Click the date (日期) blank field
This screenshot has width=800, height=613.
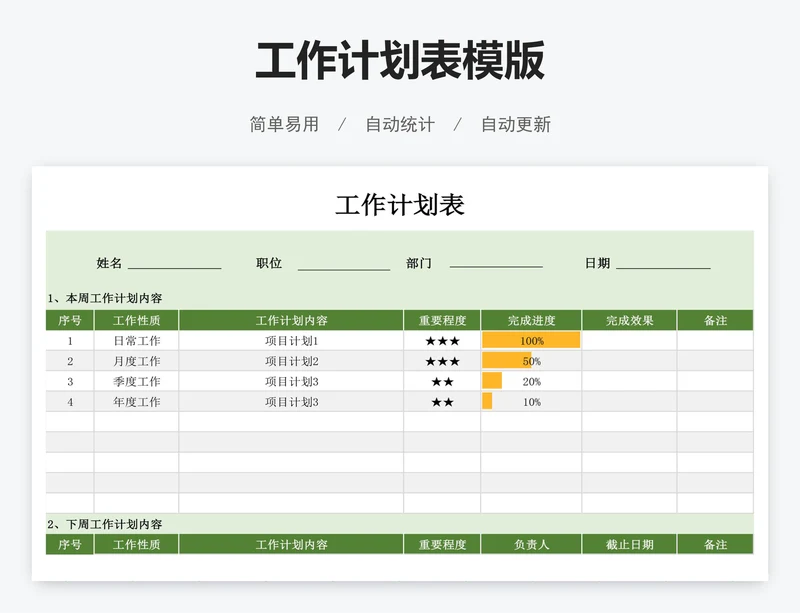pos(663,264)
